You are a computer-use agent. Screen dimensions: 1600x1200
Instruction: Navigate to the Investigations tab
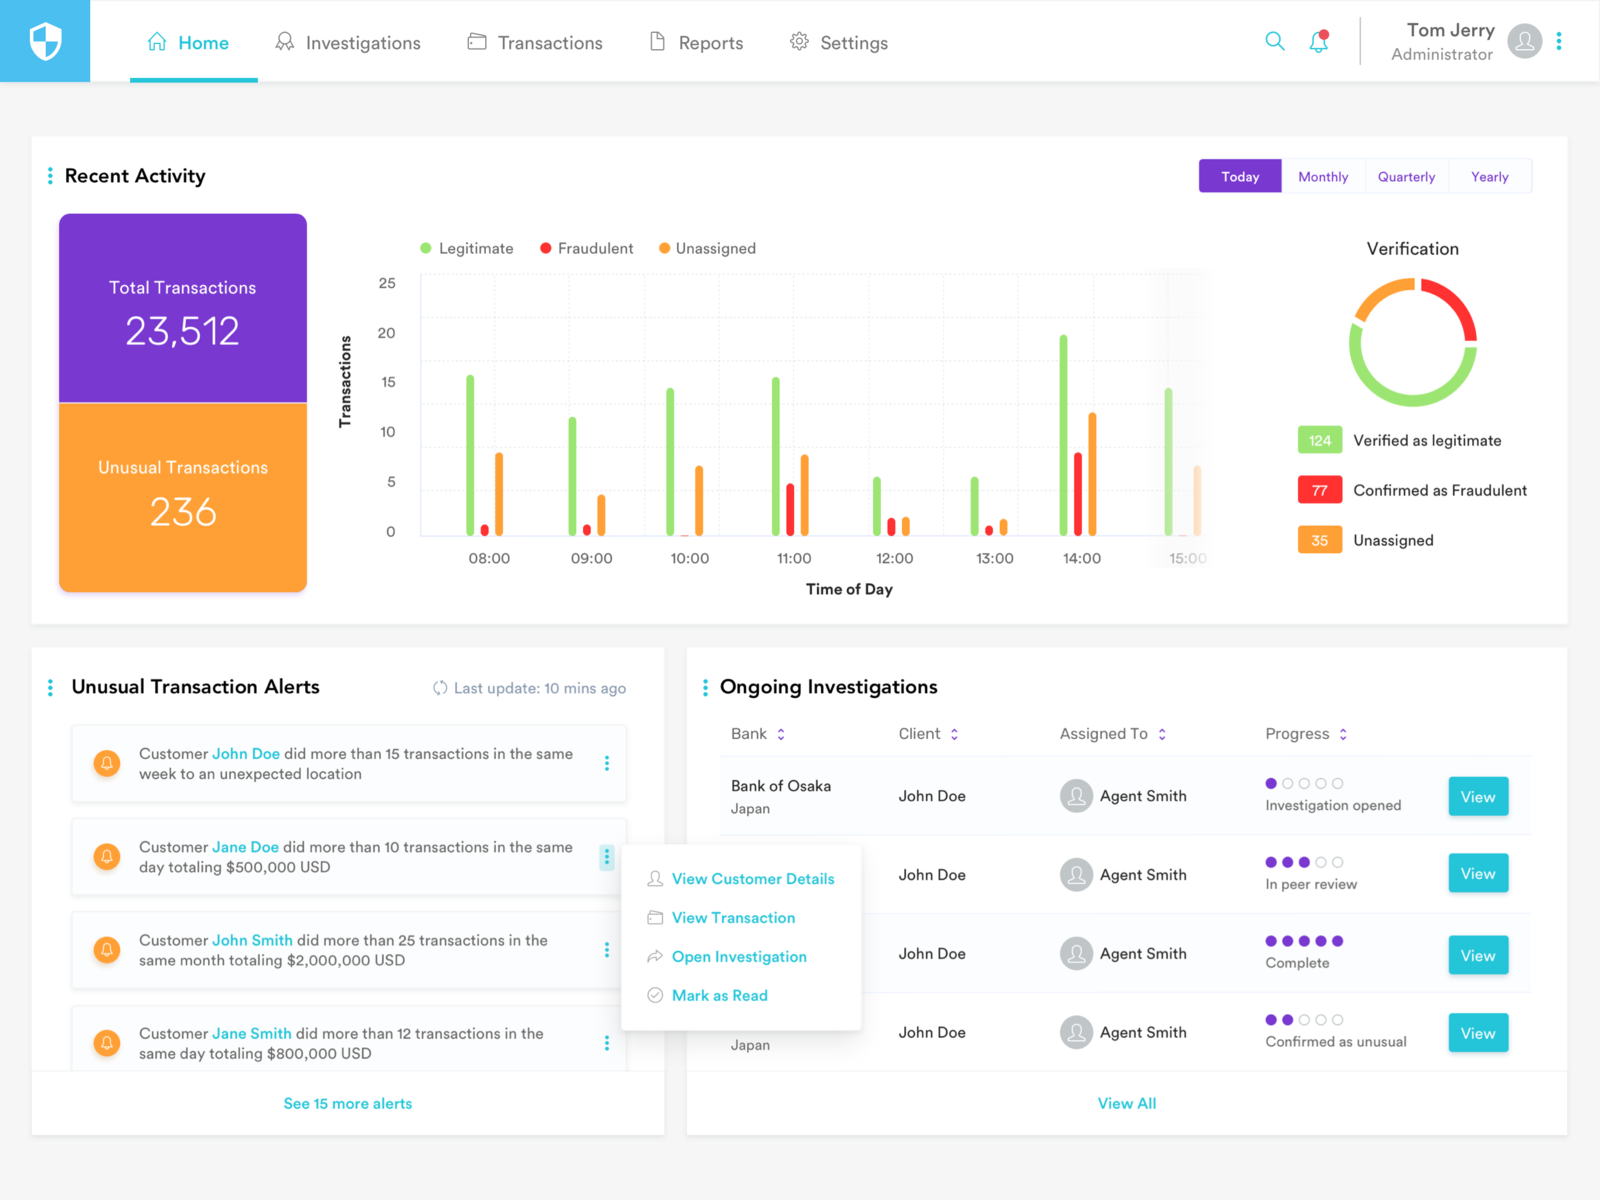363,42
